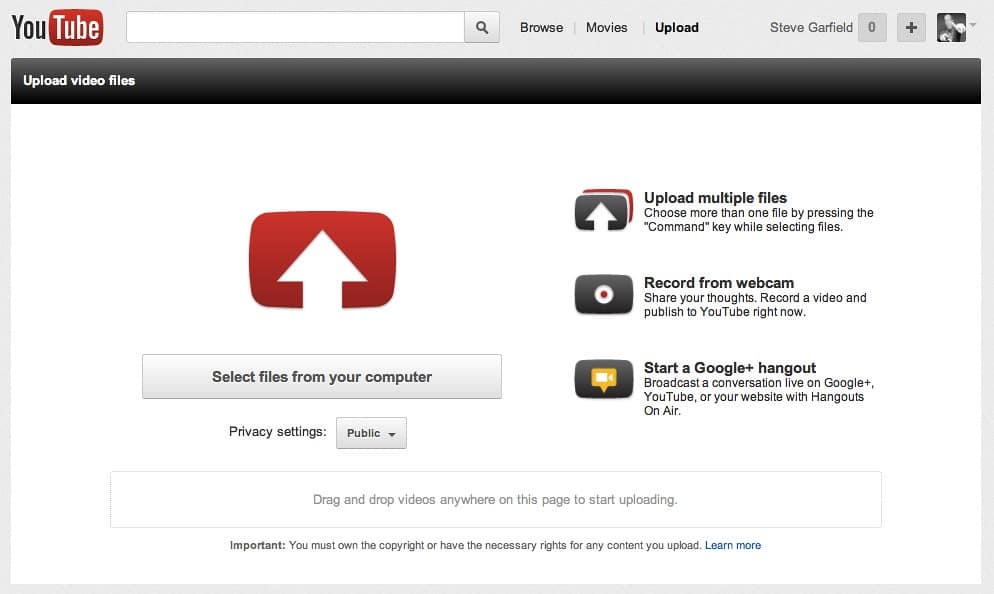The image size is (994, 594).
Task: Expand the account menu arrow beside avatar
Action: point(973,25)
